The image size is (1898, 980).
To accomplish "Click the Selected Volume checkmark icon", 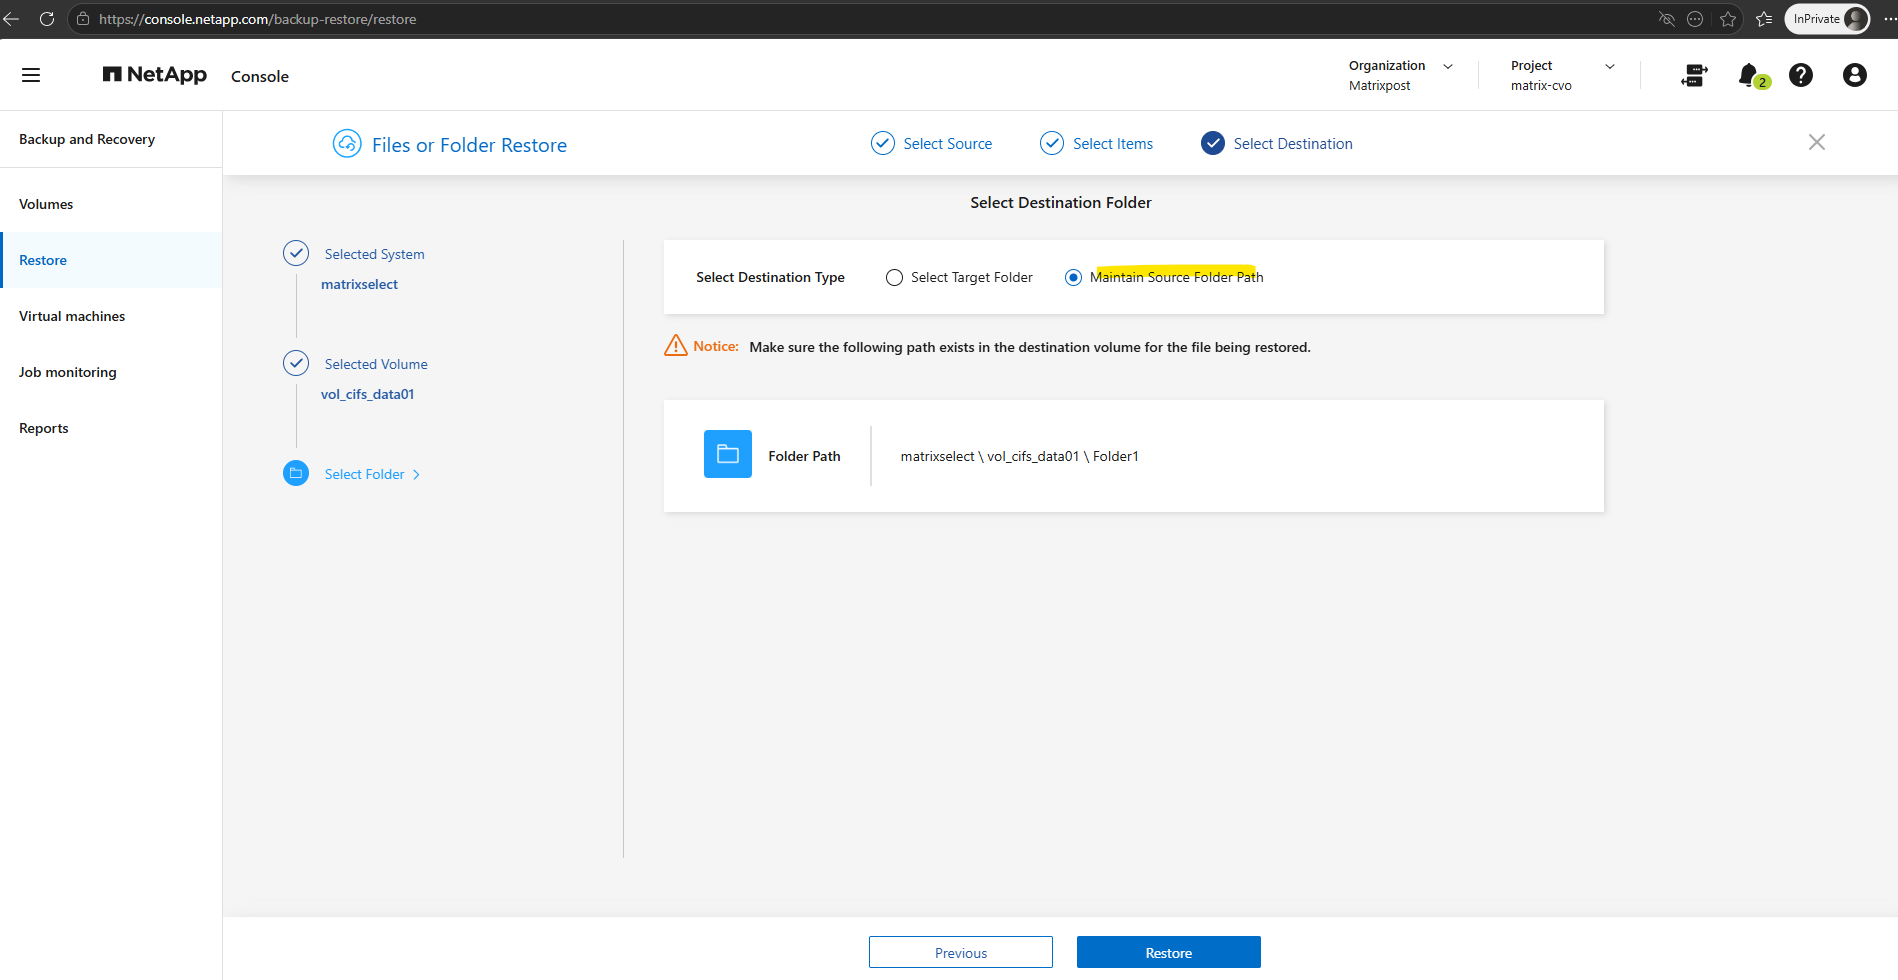I will [x=296, y=363].
